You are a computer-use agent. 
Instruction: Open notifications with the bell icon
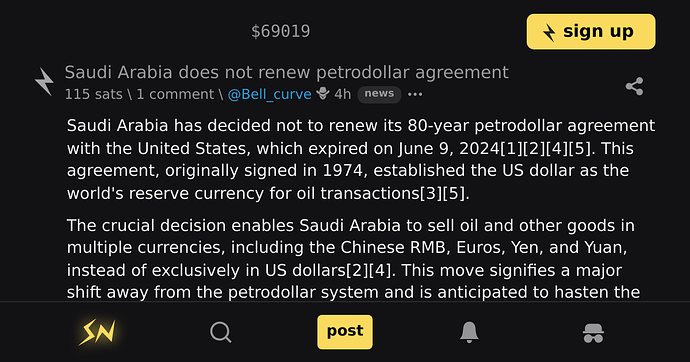[469, 332]
